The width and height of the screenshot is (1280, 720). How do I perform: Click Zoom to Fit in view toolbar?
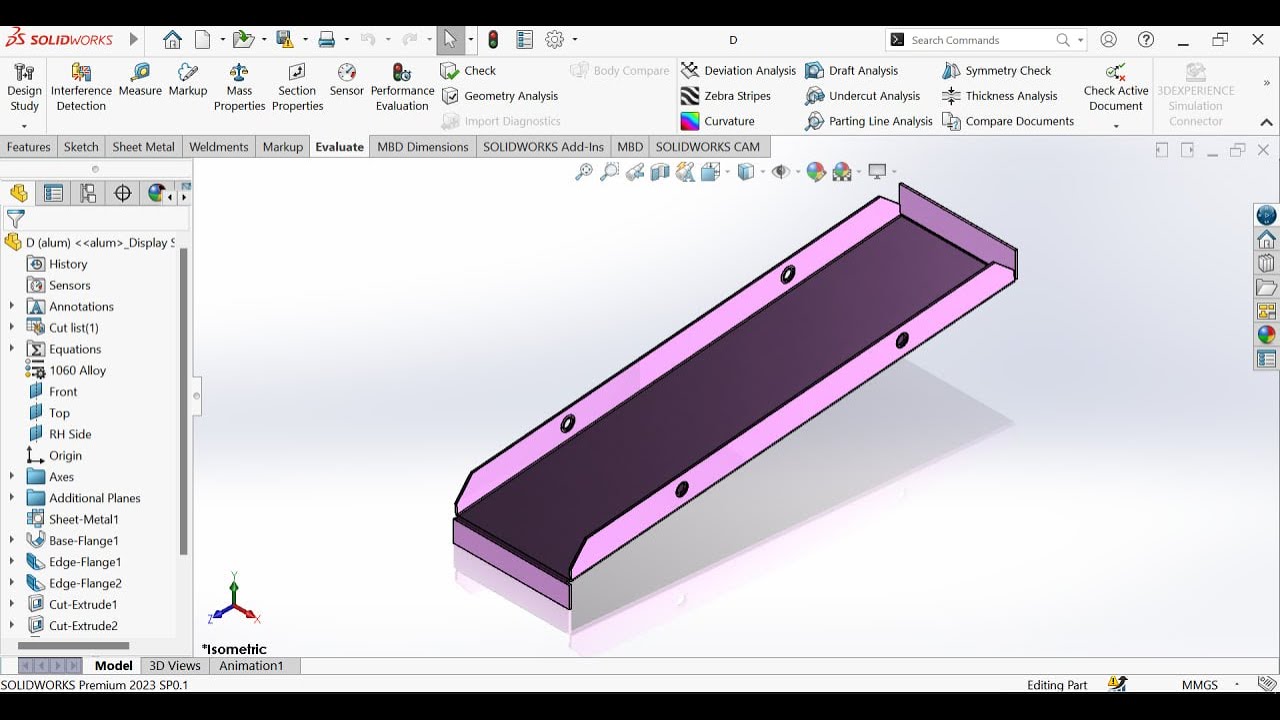(x=584, y=172)
